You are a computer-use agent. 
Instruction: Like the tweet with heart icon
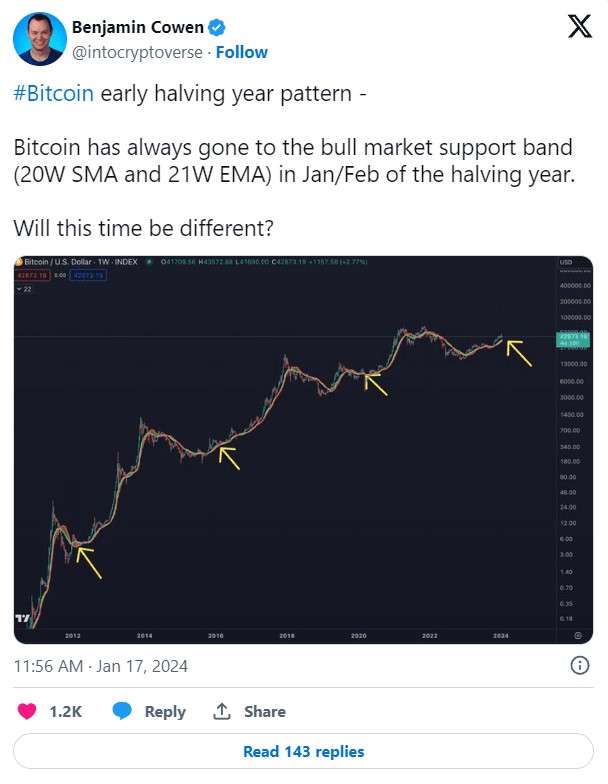click(x=27, y=711)
